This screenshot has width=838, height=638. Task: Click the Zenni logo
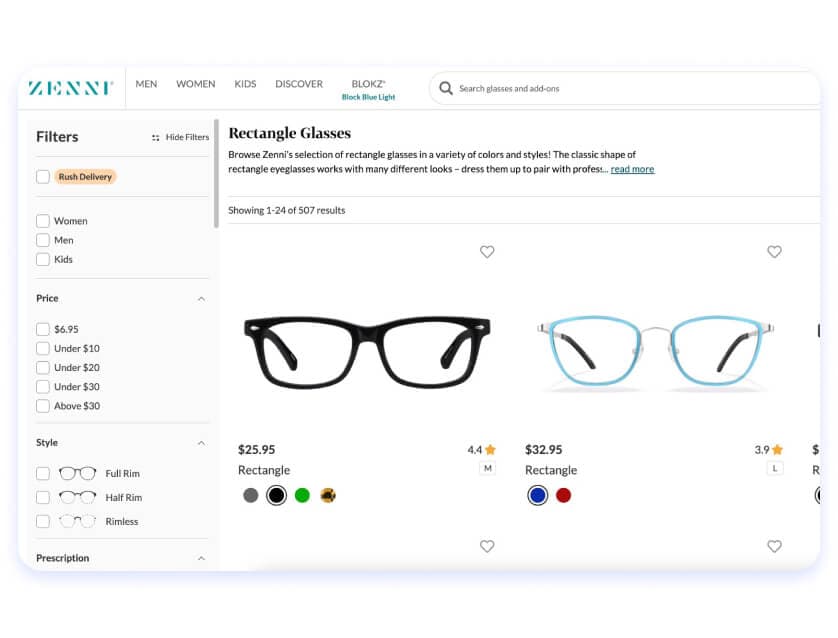coord(70,88)
